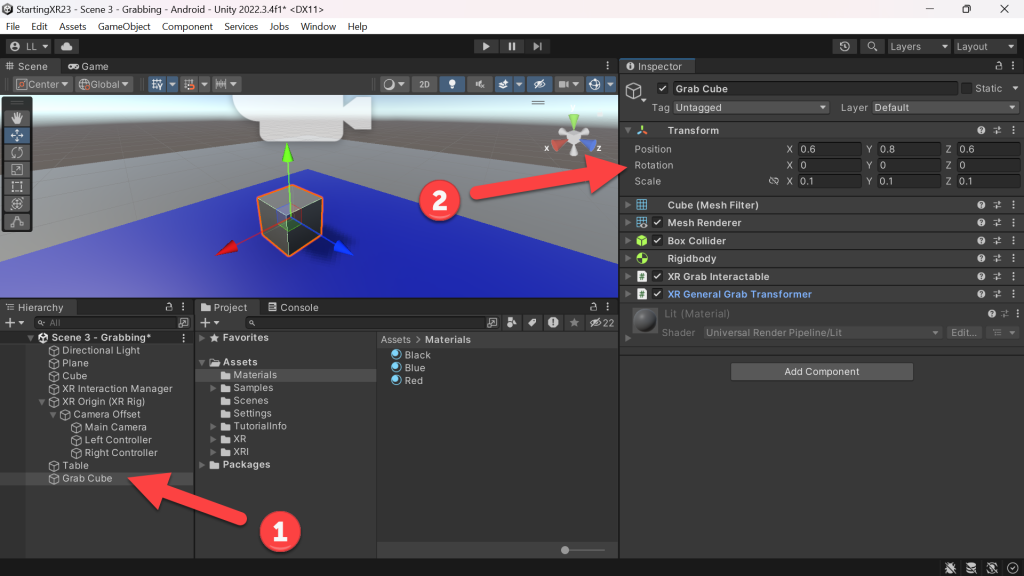The height and width of the screenshot is (576, 1024).
Task: Toggle 2D scene view mode
Action: tap(424, 84)
